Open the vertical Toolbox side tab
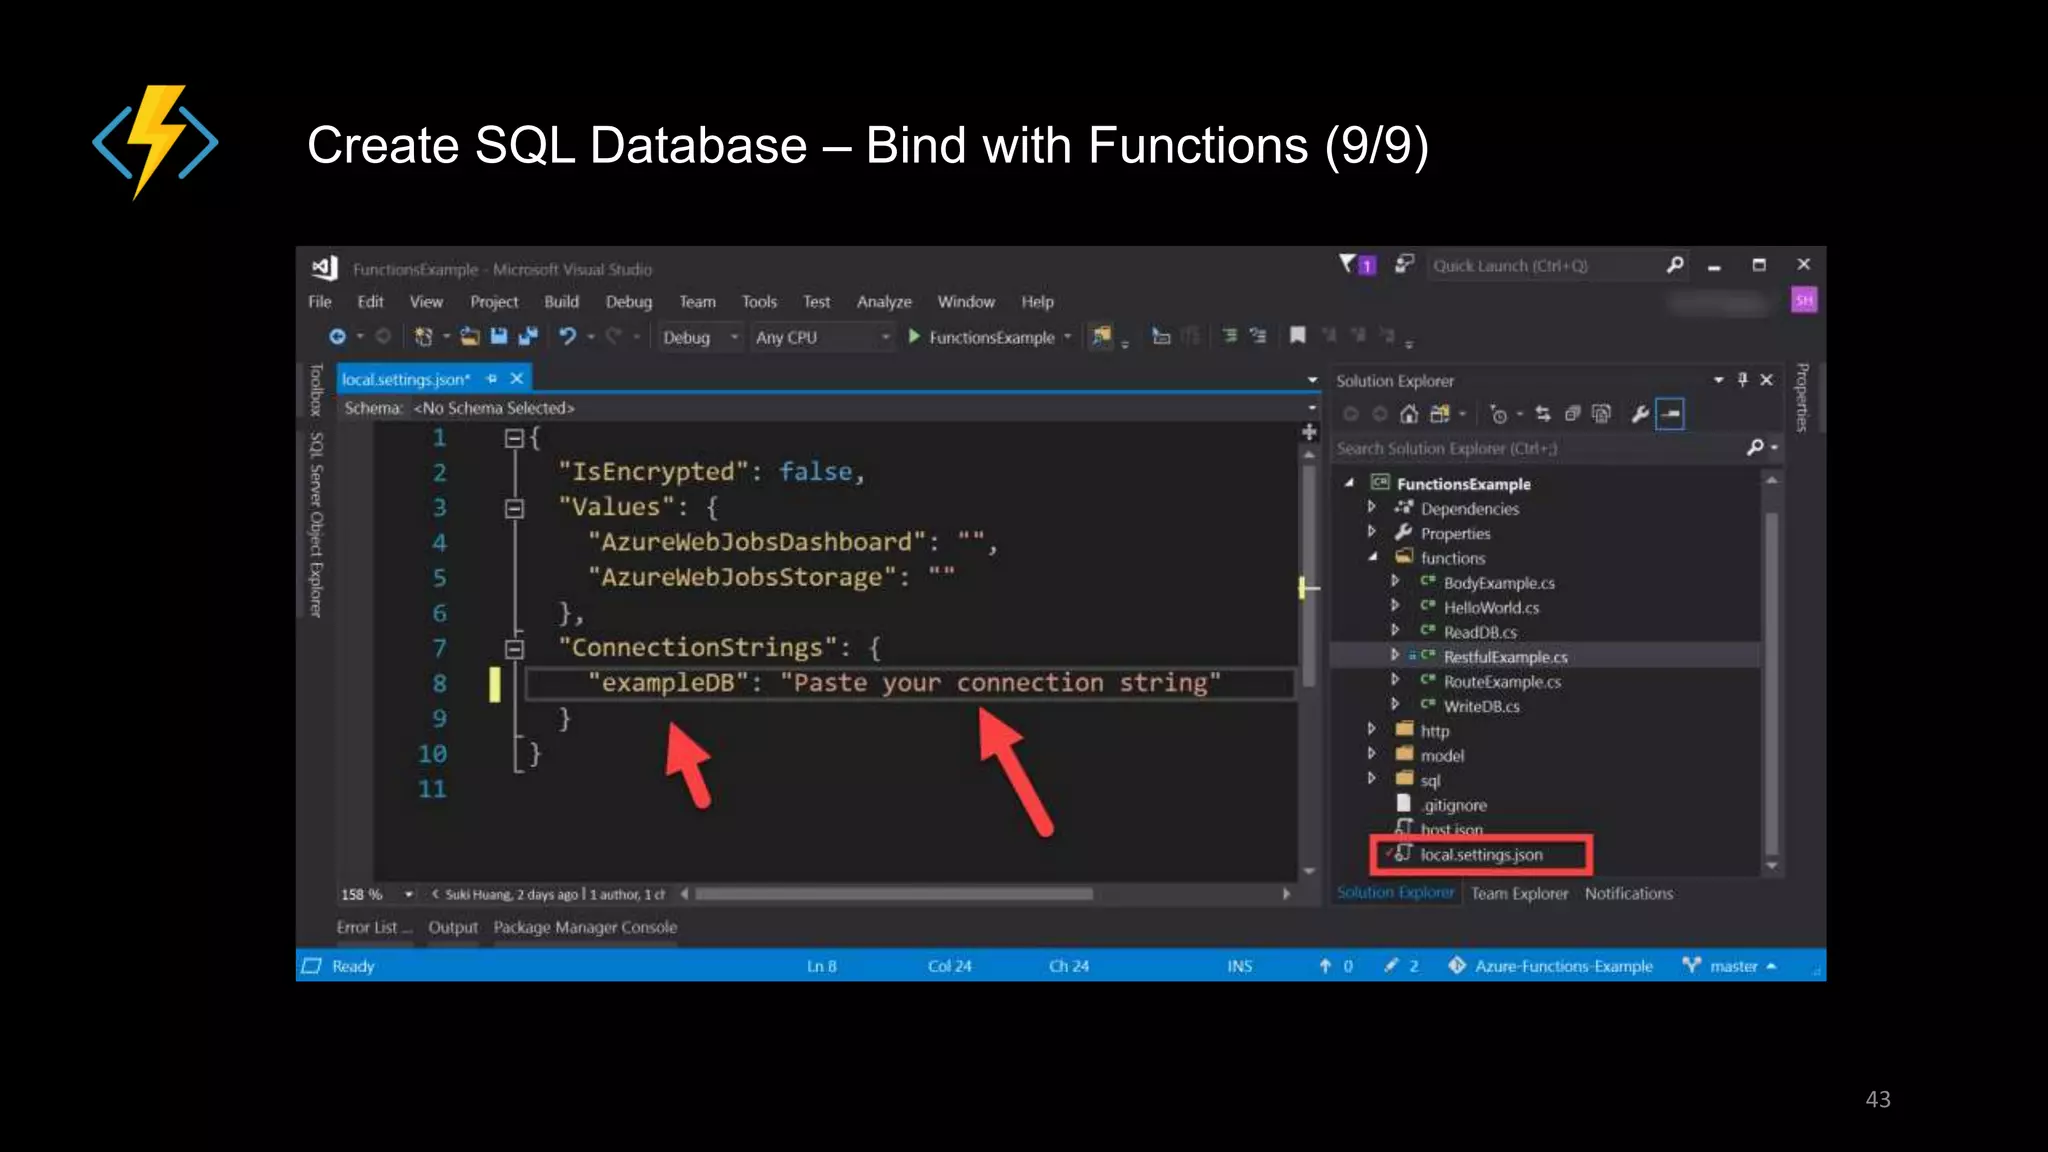The image size is (2048, 1152). pos(316,389)
